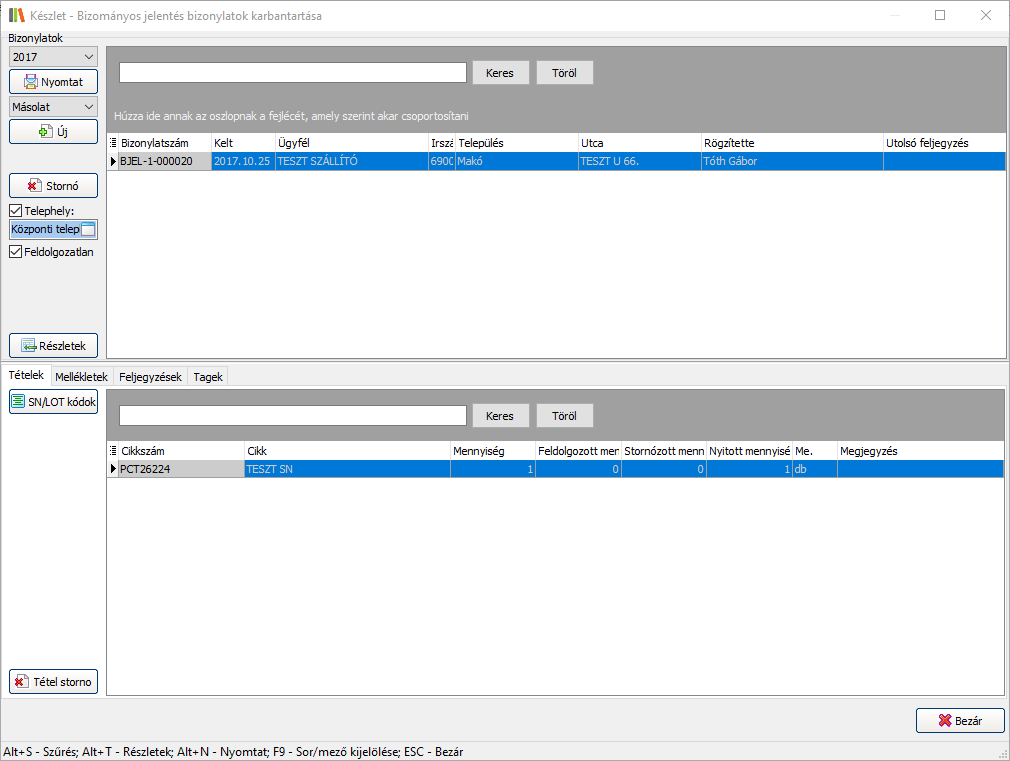Screen dimensions: 1010x761
Task: Switch to the Mellékletek tab
Action: point(81,377)
